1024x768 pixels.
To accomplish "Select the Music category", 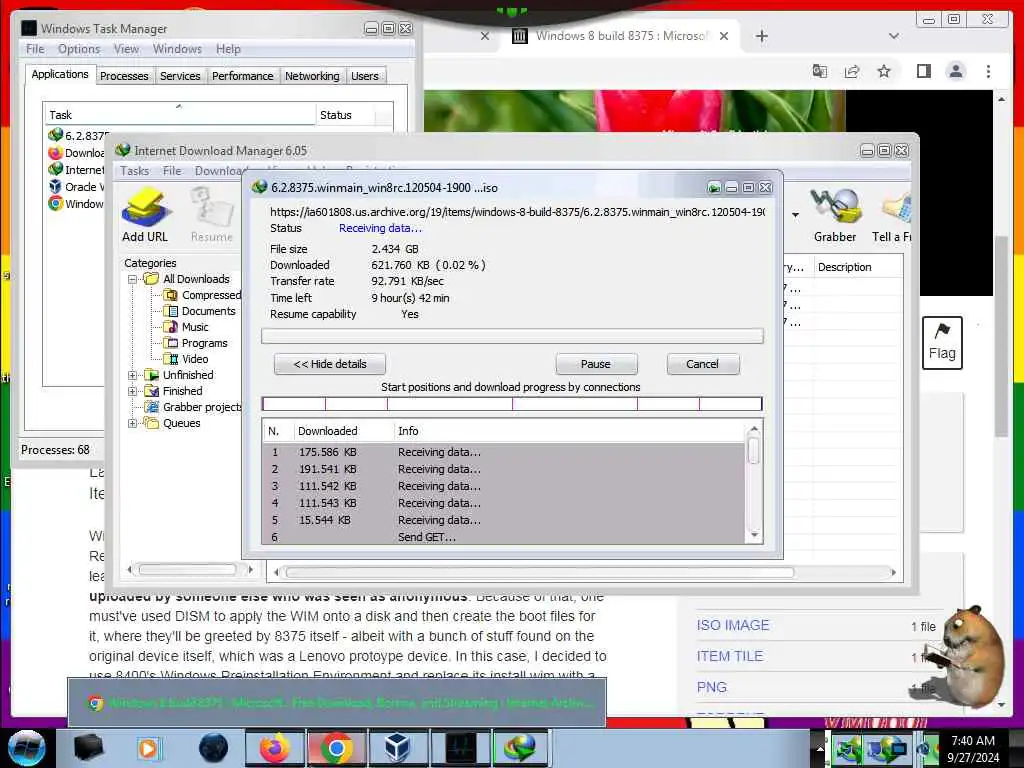I will coord(195,327).
